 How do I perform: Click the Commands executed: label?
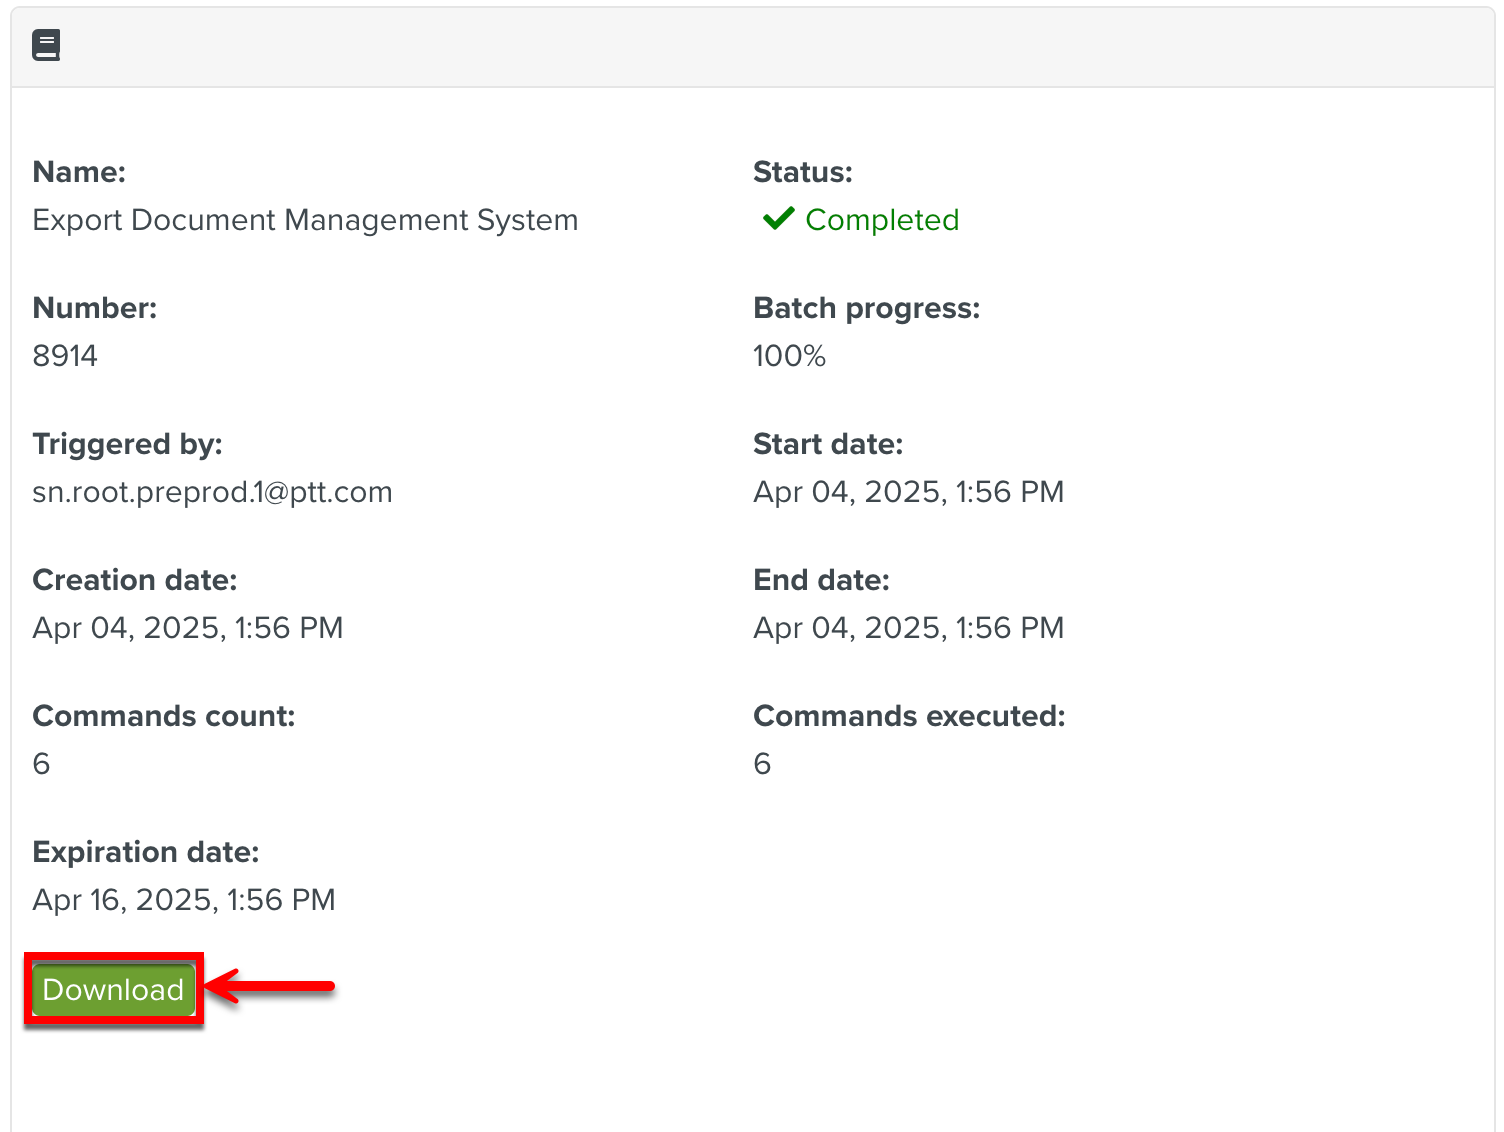909,716
